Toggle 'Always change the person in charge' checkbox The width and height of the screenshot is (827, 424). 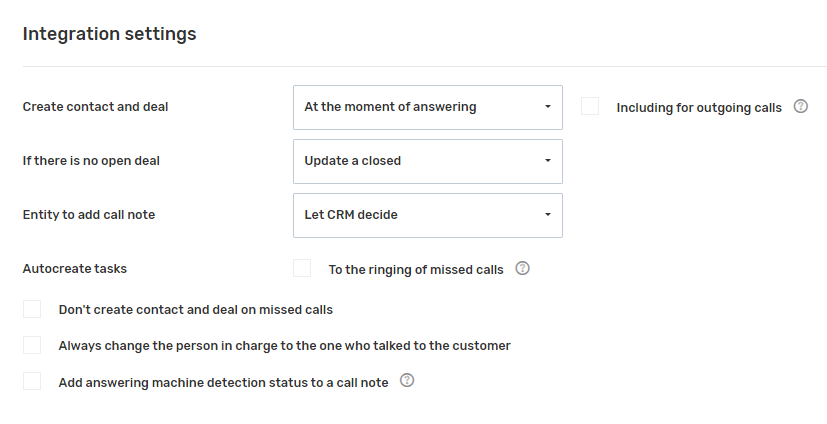click(x=32, y=345)
